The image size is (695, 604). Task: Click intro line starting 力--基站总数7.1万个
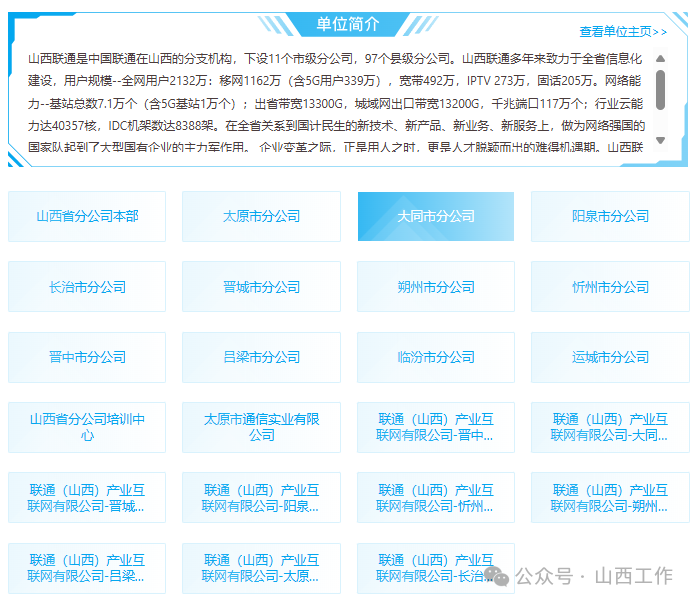point(335,104)
